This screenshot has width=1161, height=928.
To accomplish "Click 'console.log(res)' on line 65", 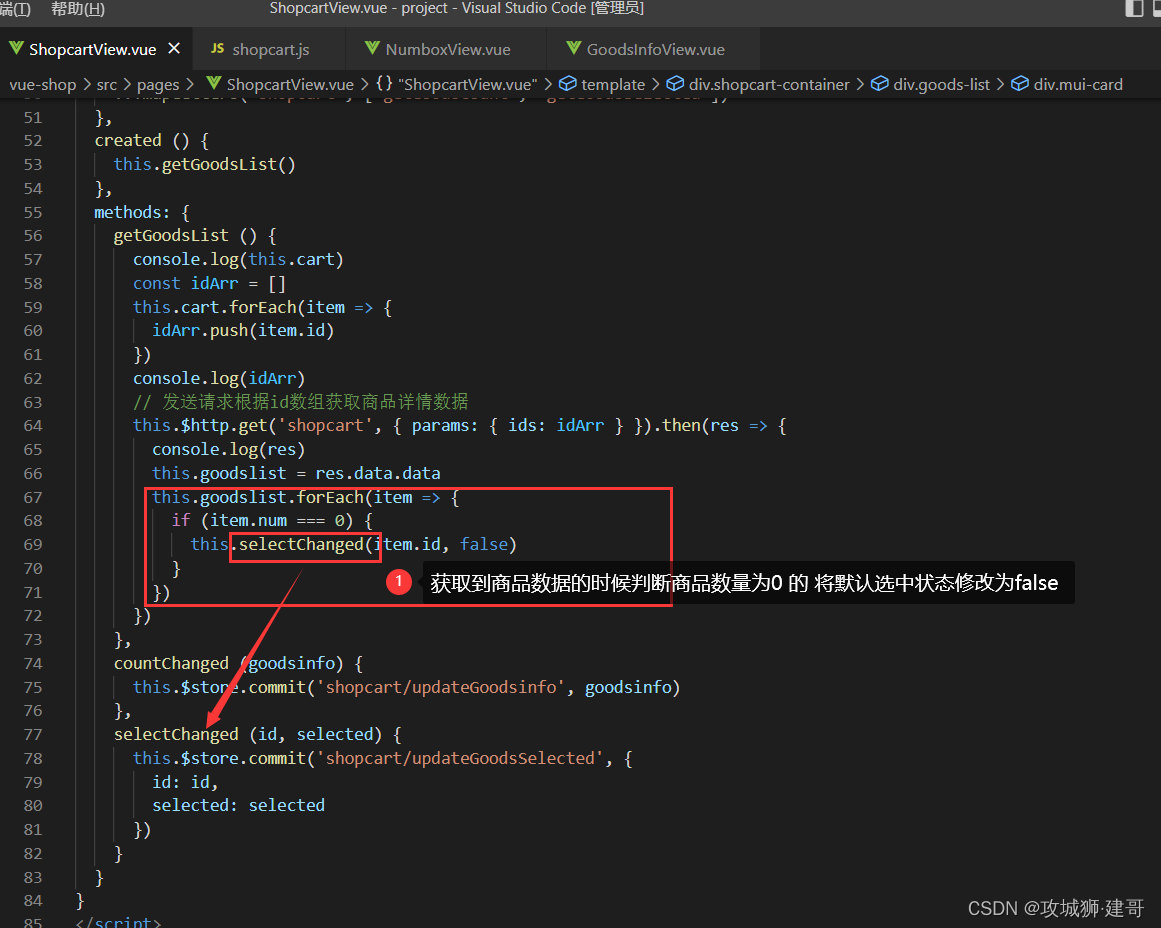I will point(229,450).
